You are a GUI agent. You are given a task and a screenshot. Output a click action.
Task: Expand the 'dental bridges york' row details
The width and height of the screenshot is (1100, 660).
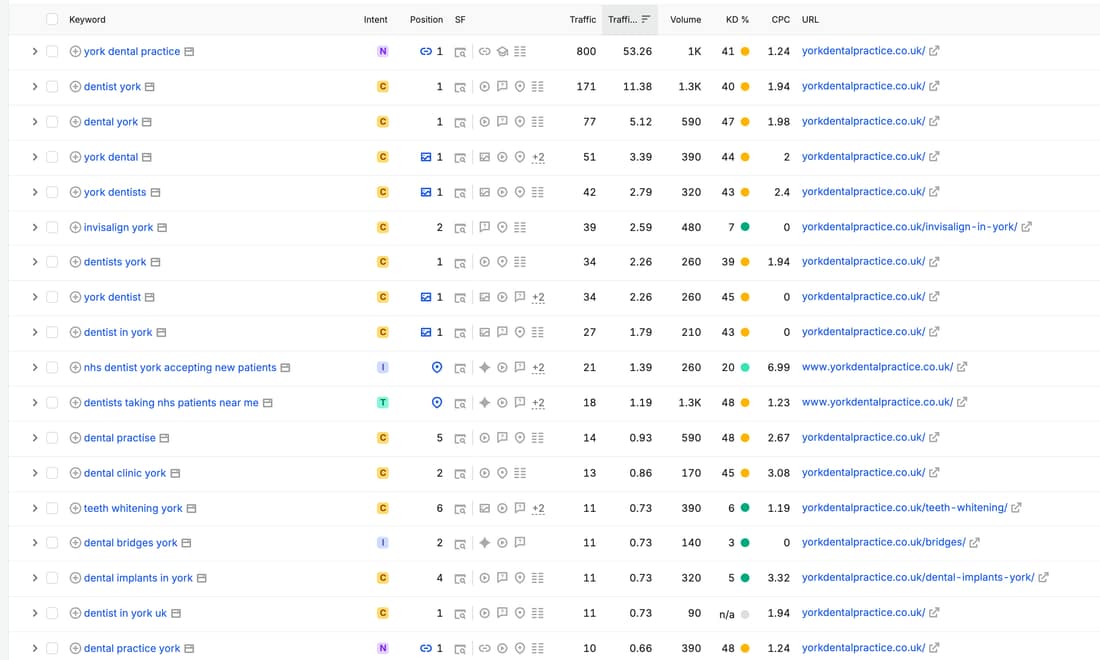(x=34, y=543)
